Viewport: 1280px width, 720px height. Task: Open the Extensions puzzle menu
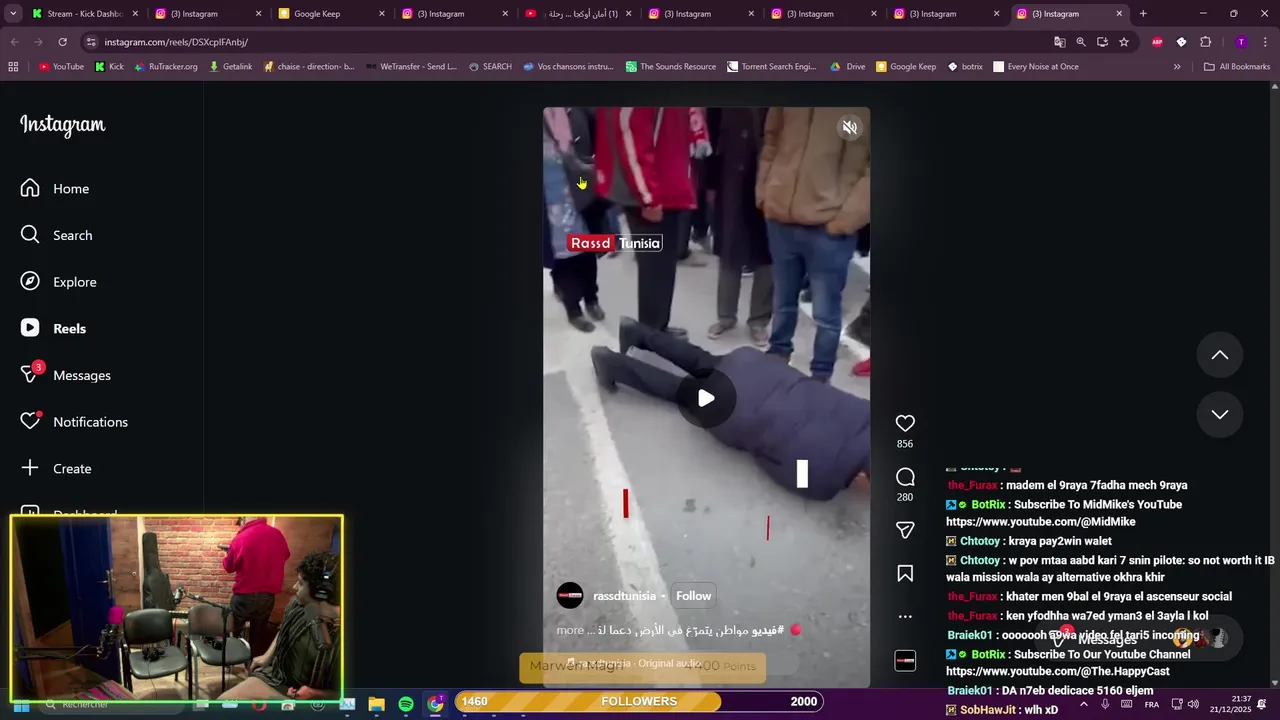tap(1205, 42)
